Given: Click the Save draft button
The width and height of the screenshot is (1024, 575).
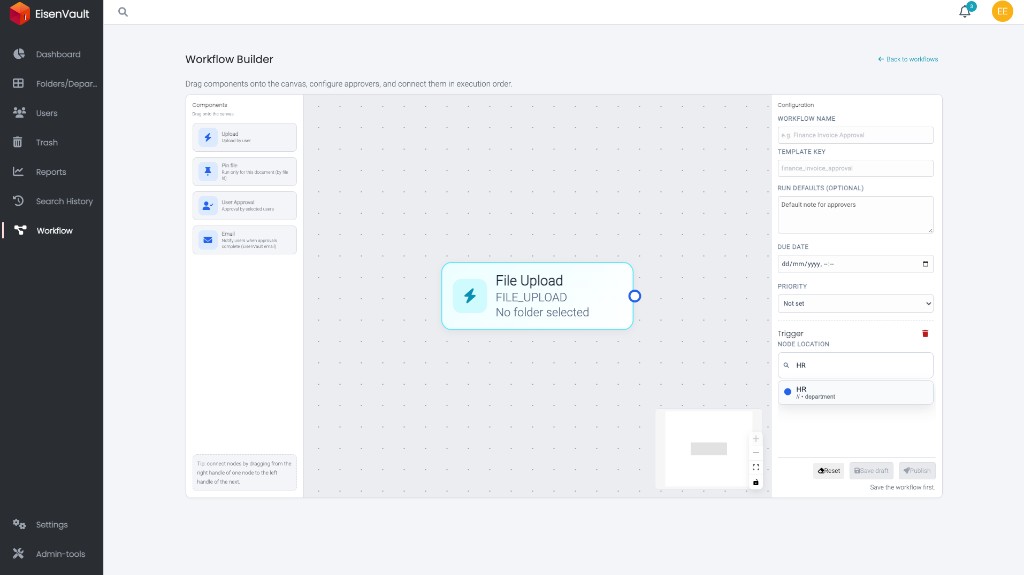Looking at the screenshot, I should 871,470.
